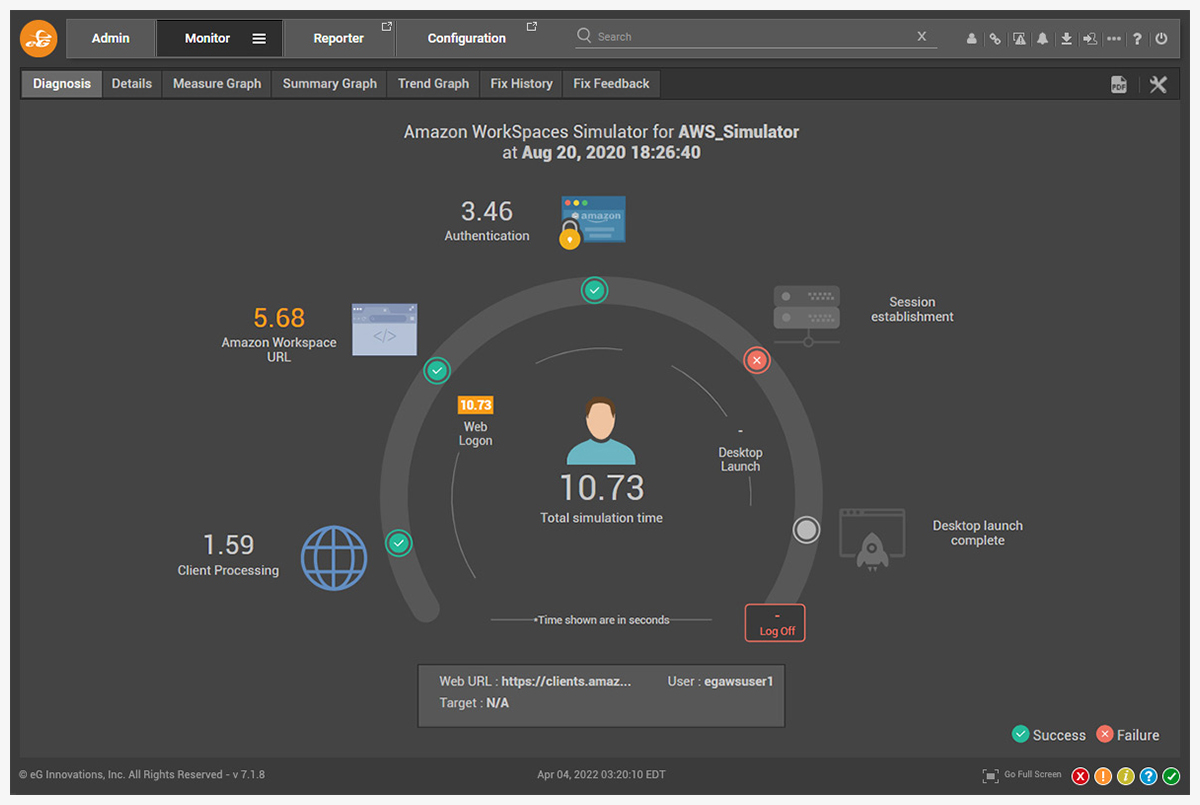
Task: Open the Admin module tab
Action: click(x=111, y=38)
